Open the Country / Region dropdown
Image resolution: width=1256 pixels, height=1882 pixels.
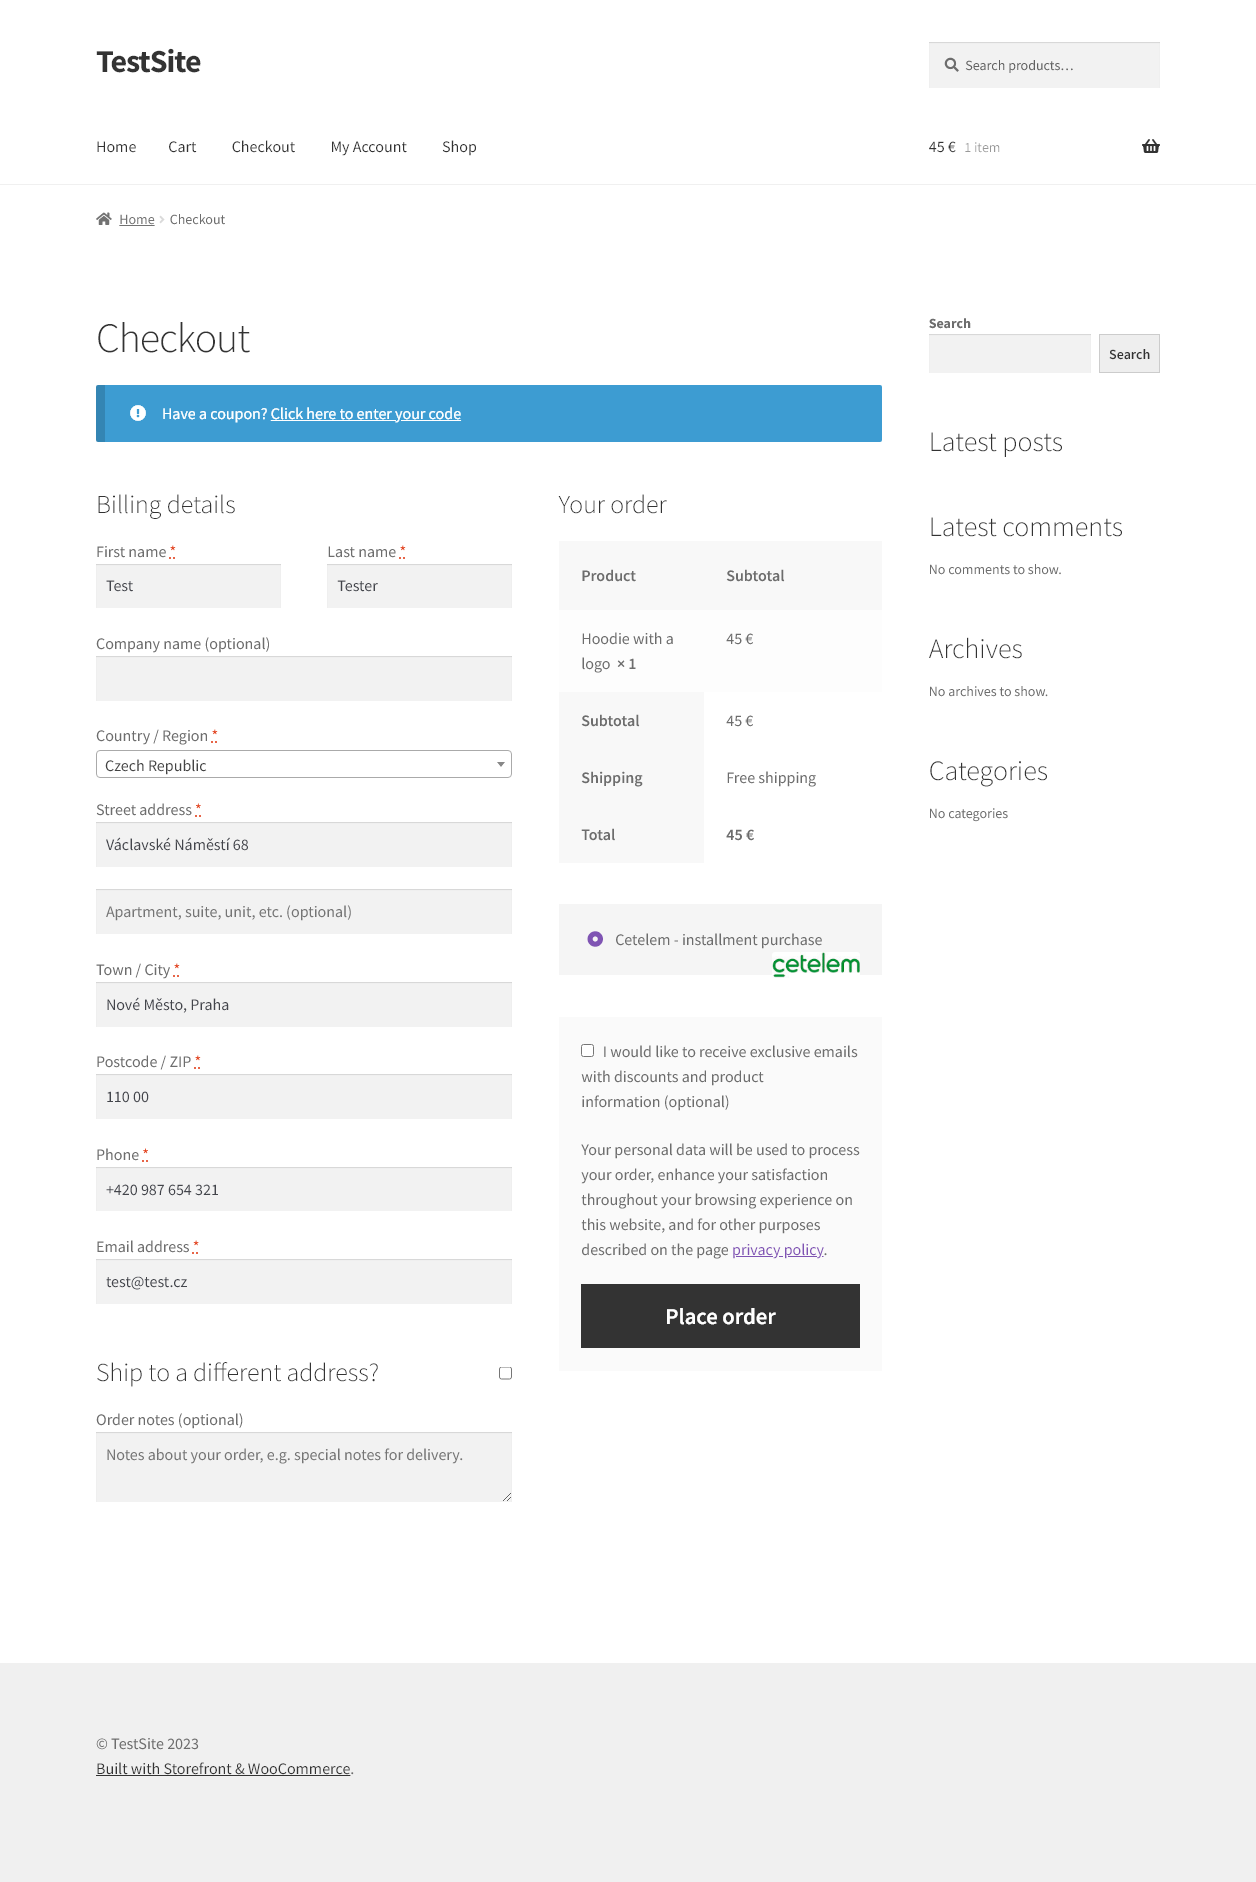[304, 764]
